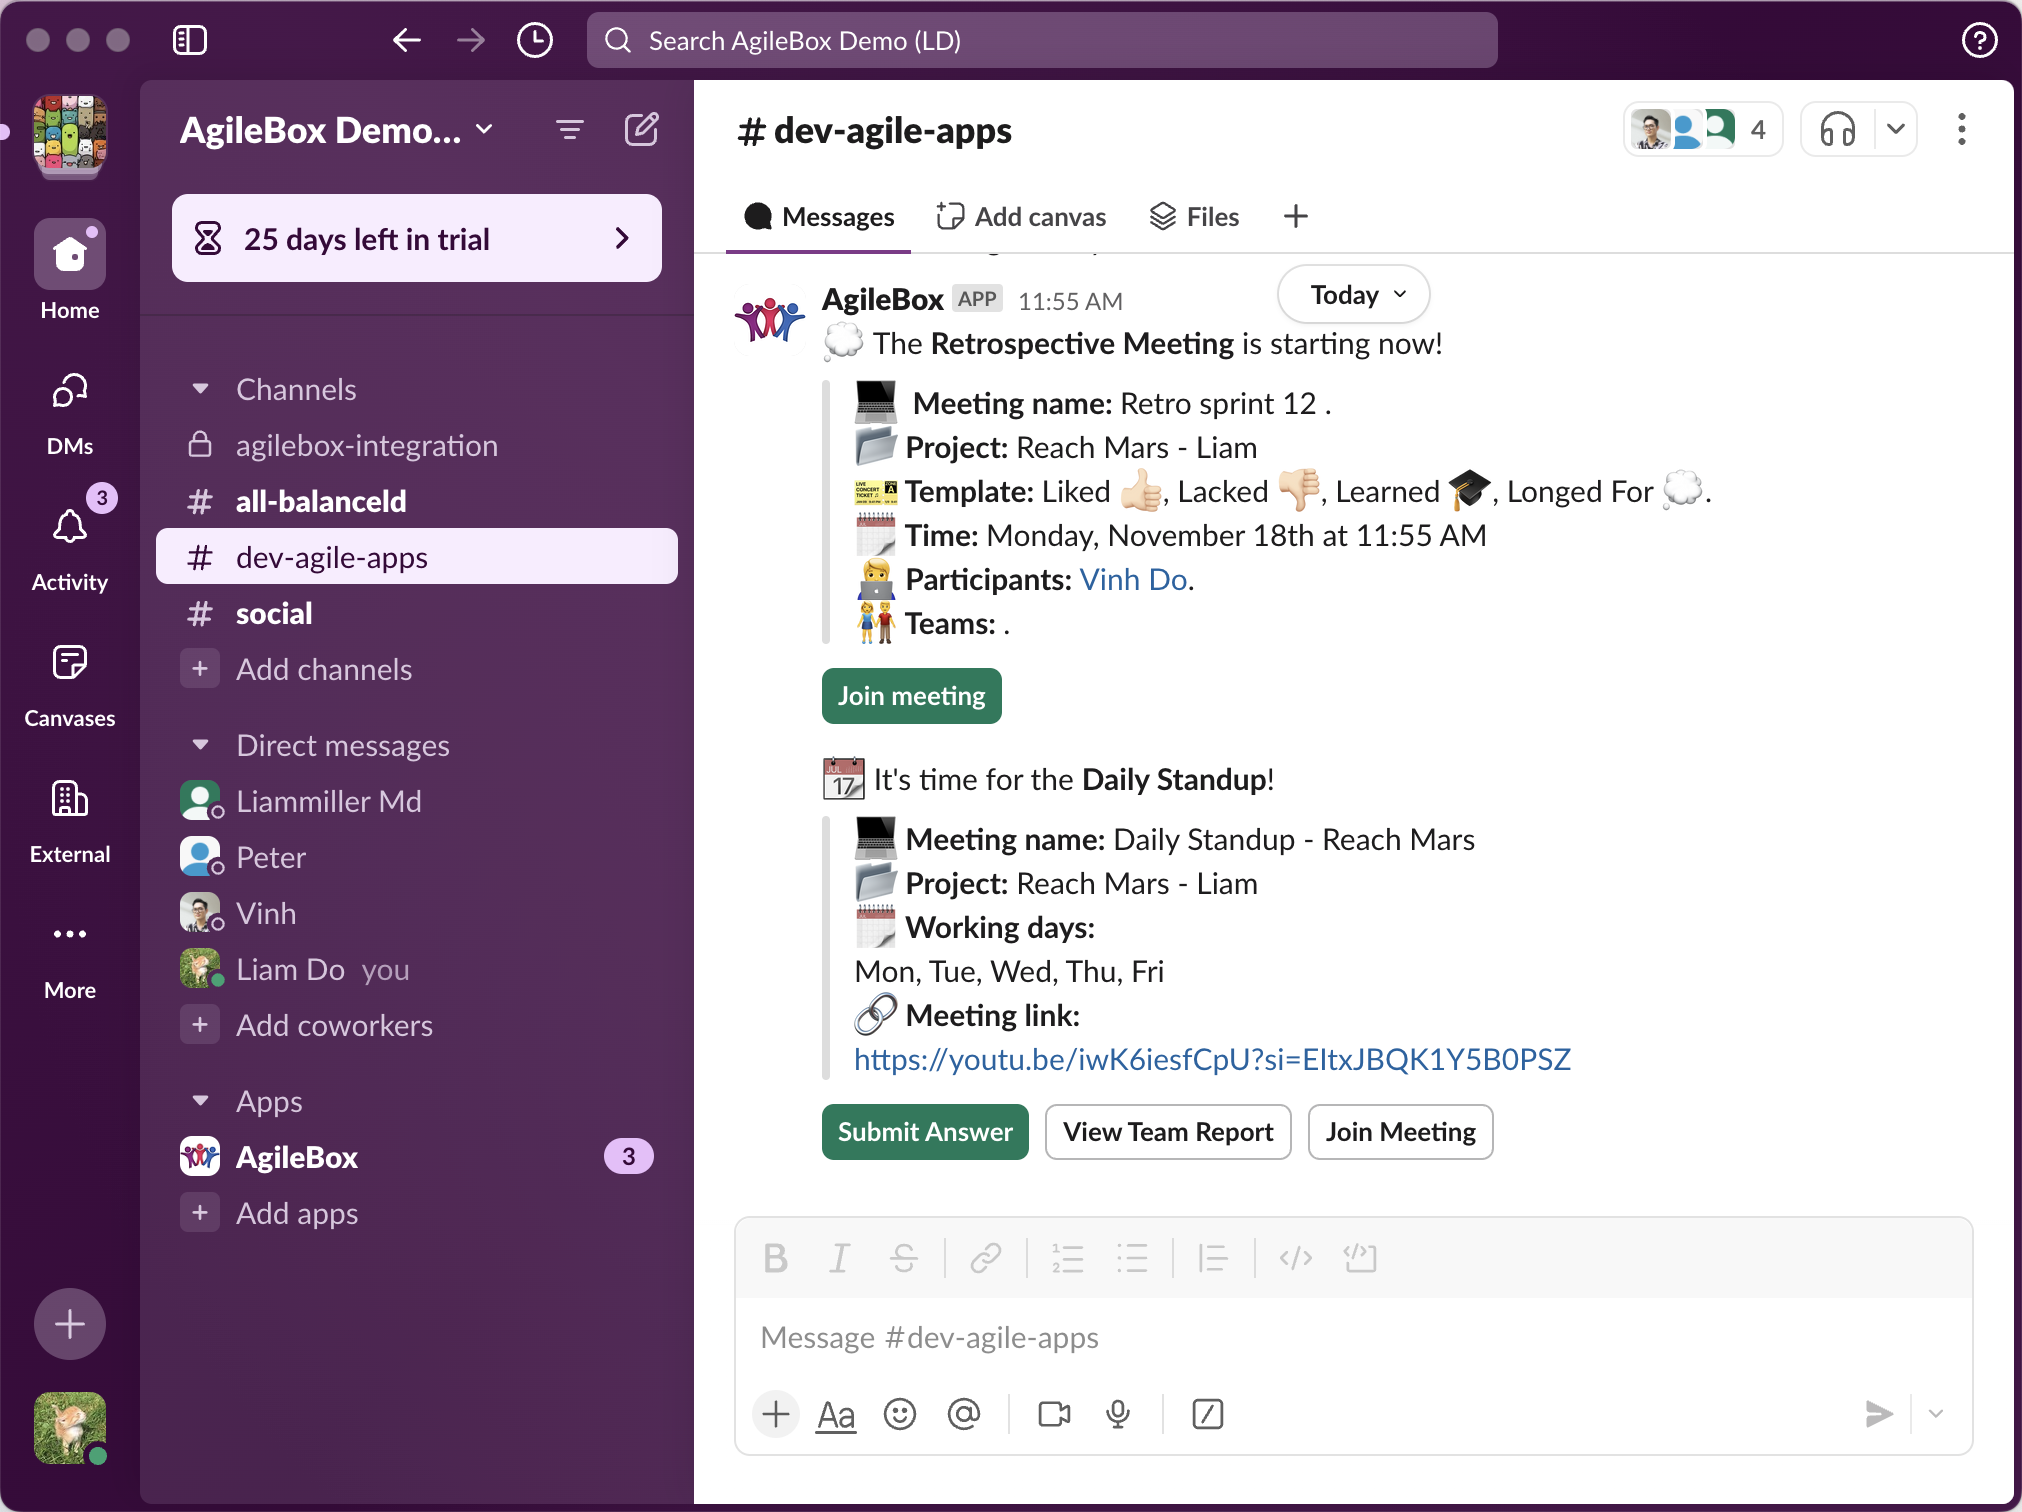2022x1512 pixels.
Task: Click the record video clip icon
Action: coord(1054,1414)
